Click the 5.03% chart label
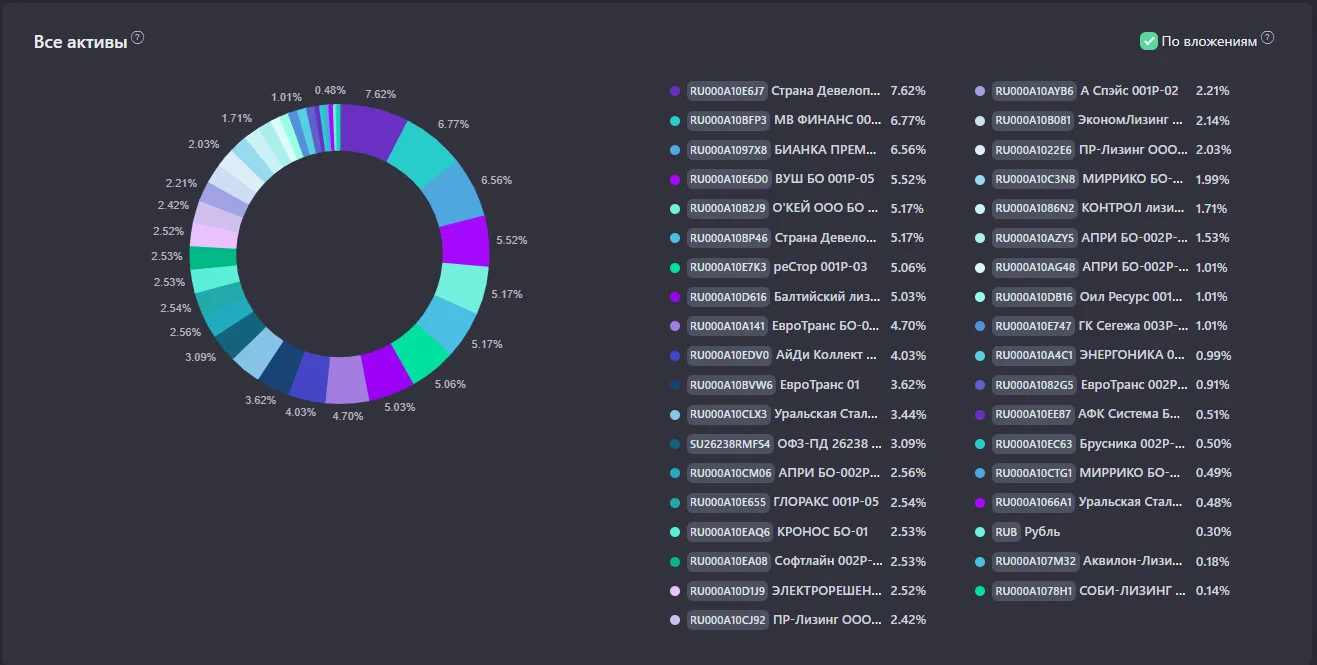Screen dimensions: 1317x665 (x=400, y=407)
